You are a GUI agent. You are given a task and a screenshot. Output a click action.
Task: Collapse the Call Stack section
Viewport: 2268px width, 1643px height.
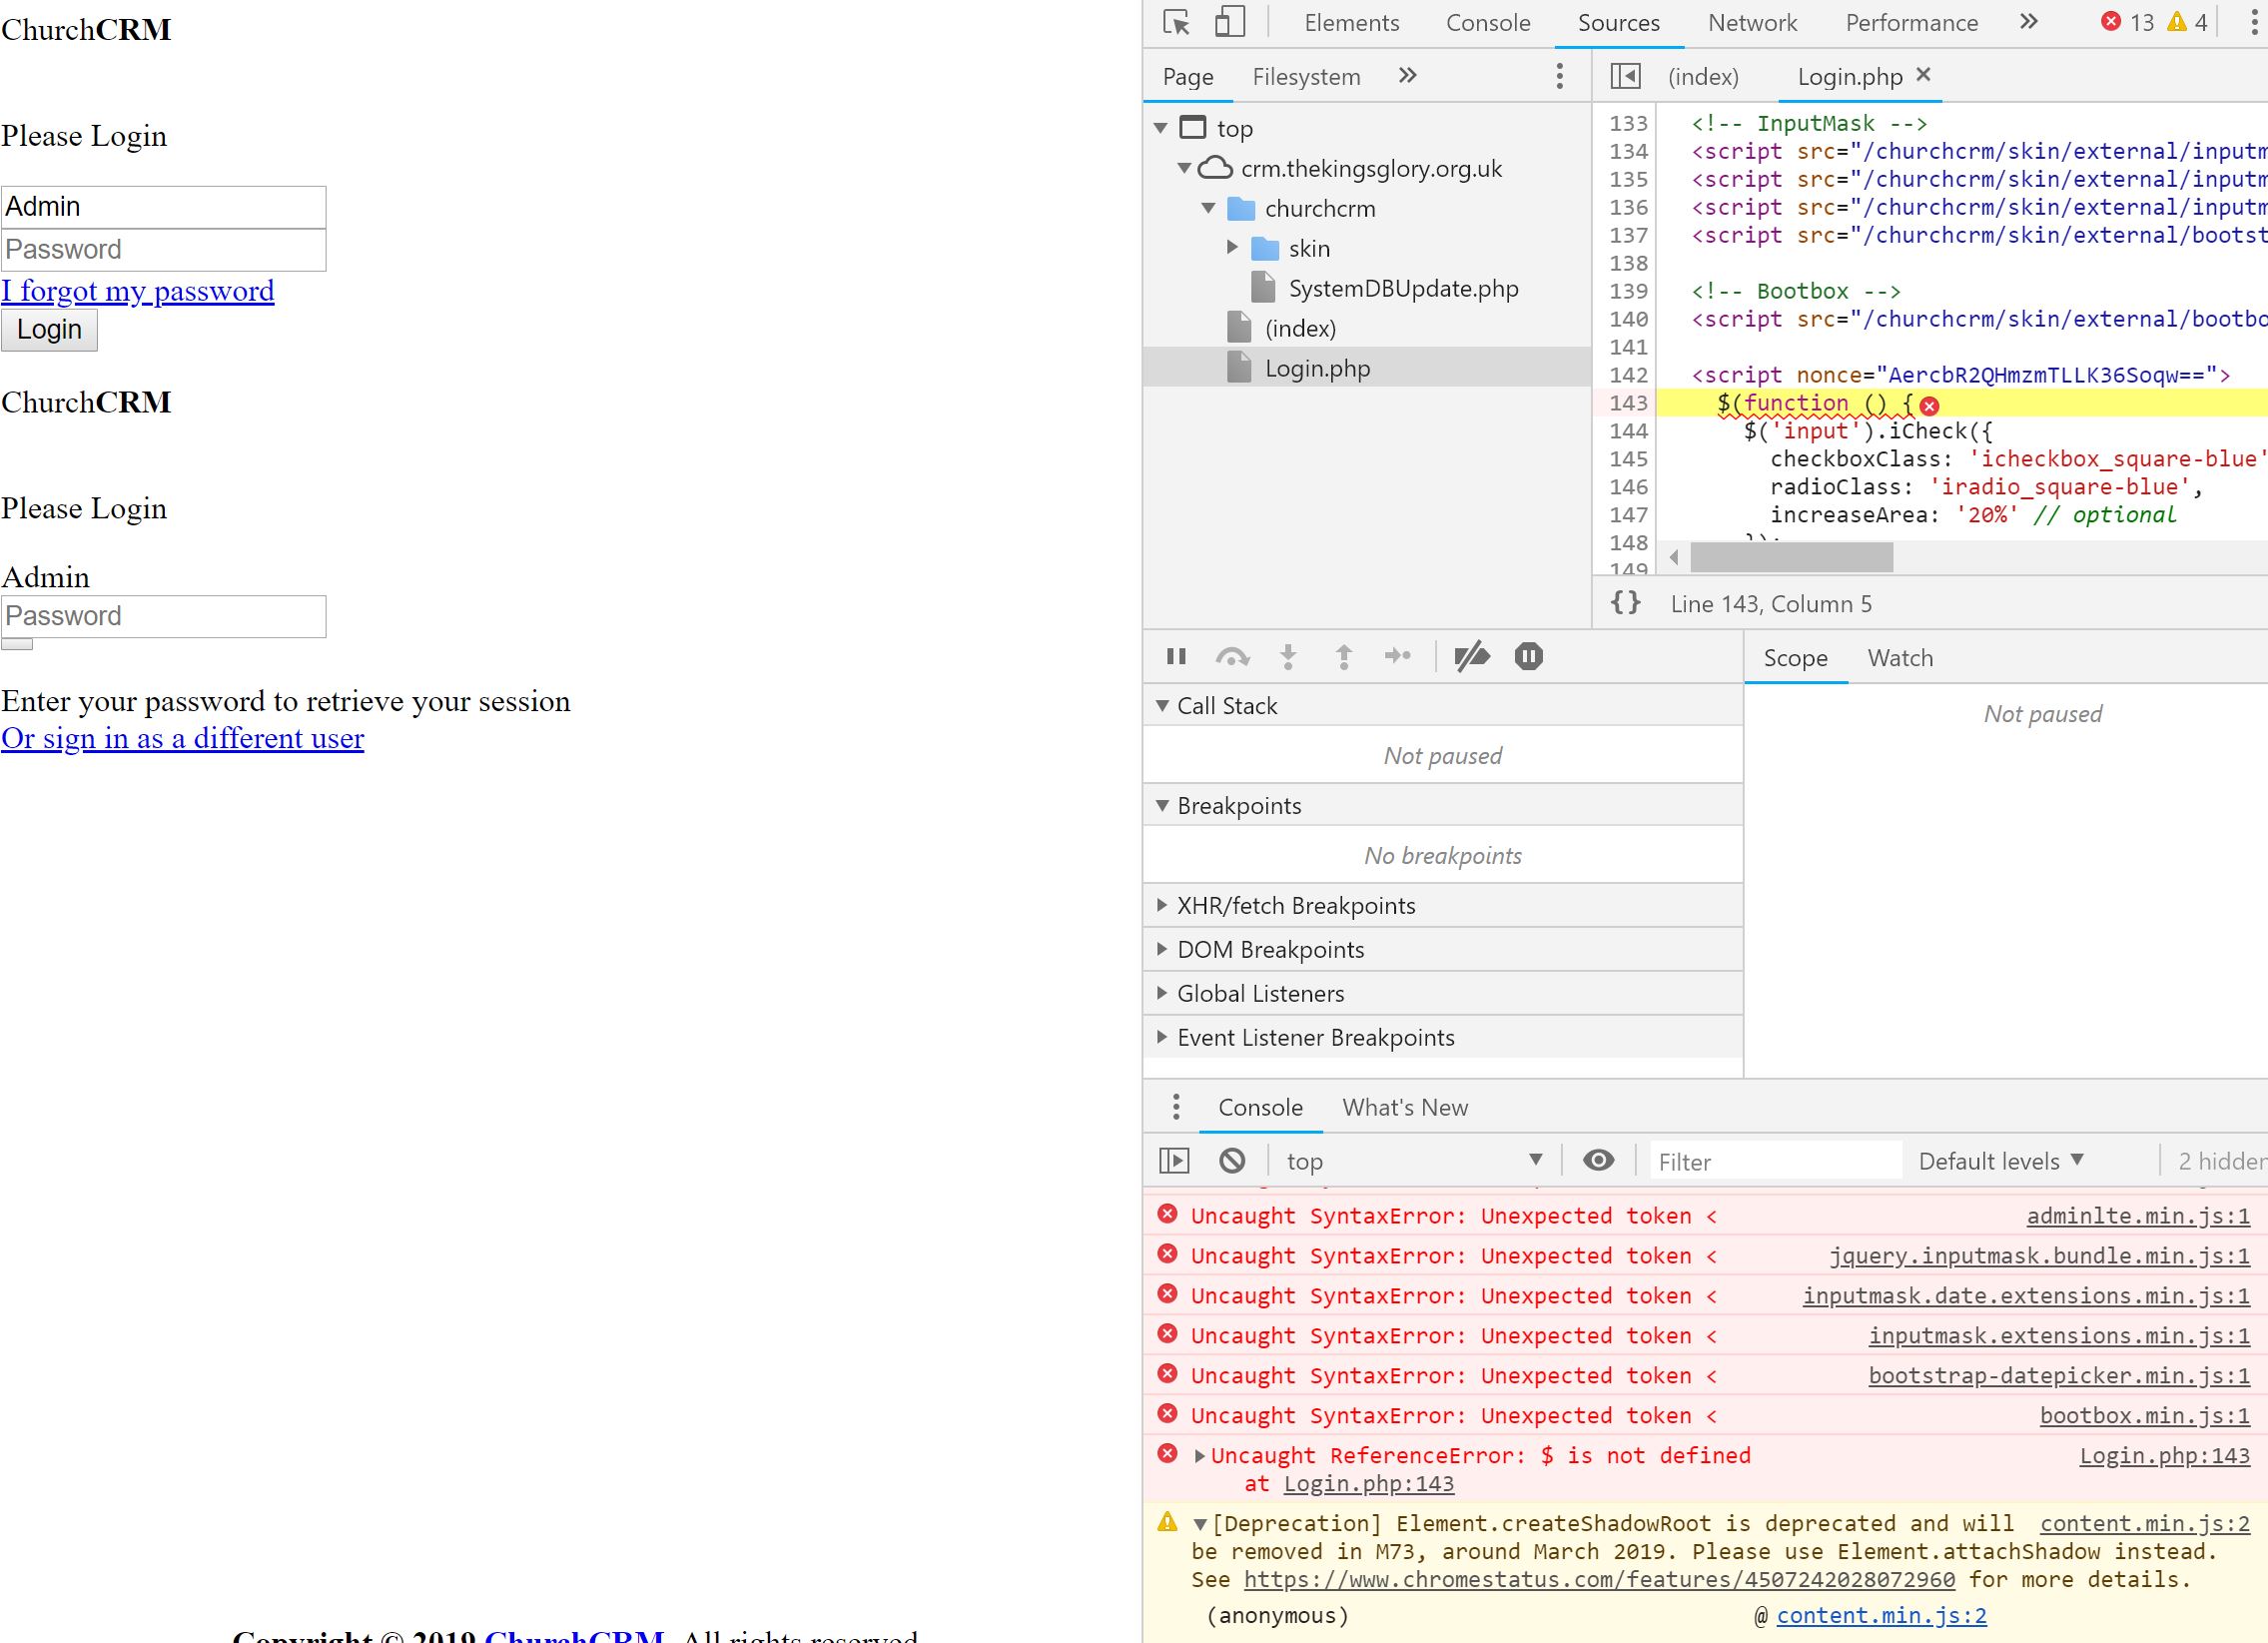[1162, 706]
